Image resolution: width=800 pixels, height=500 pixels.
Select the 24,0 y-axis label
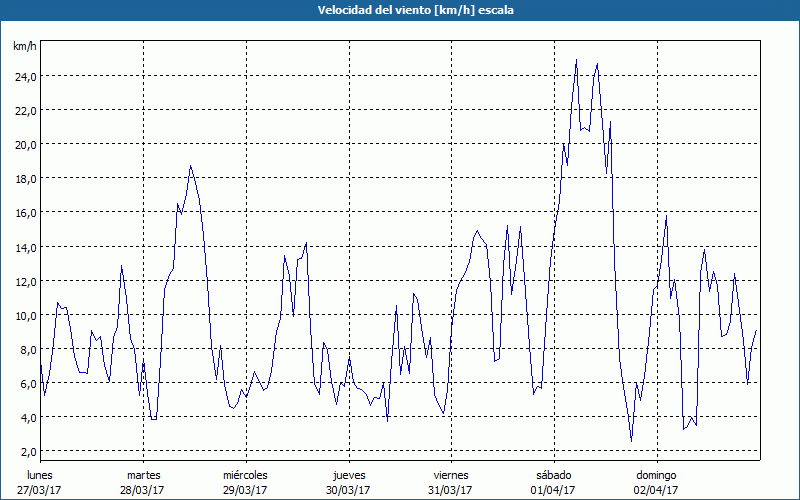click(x=25, y=76)
